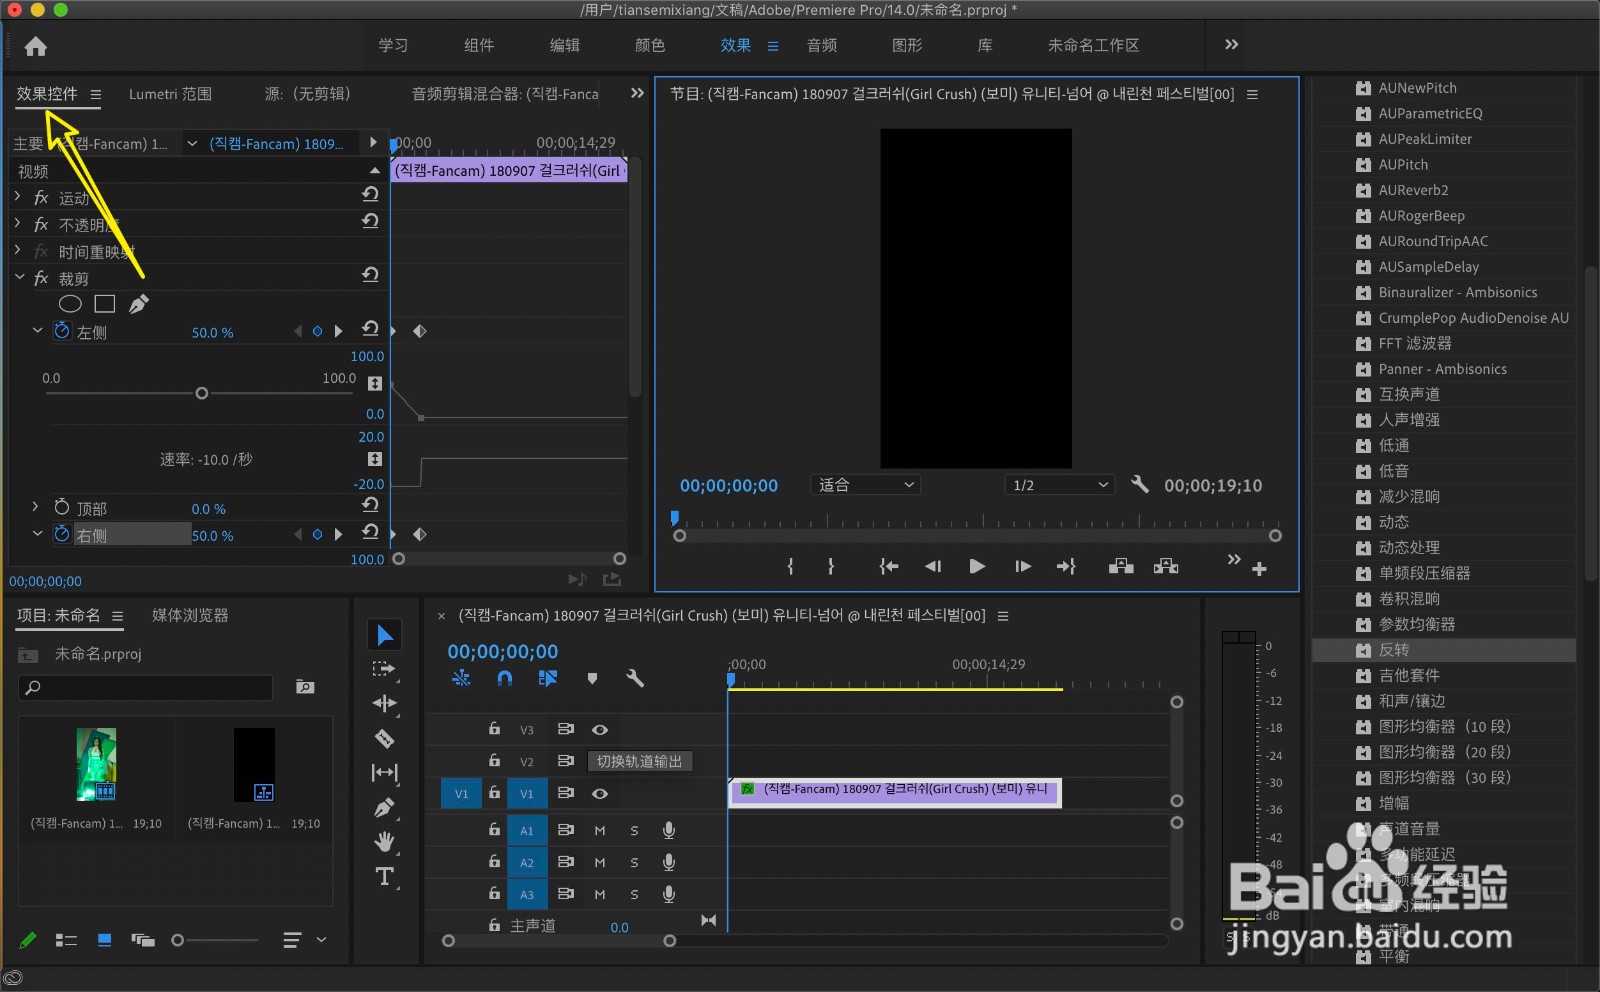Step back one frame in program monitor
The width and height of the screenshot is (1600, 992).
click(933, 566)
